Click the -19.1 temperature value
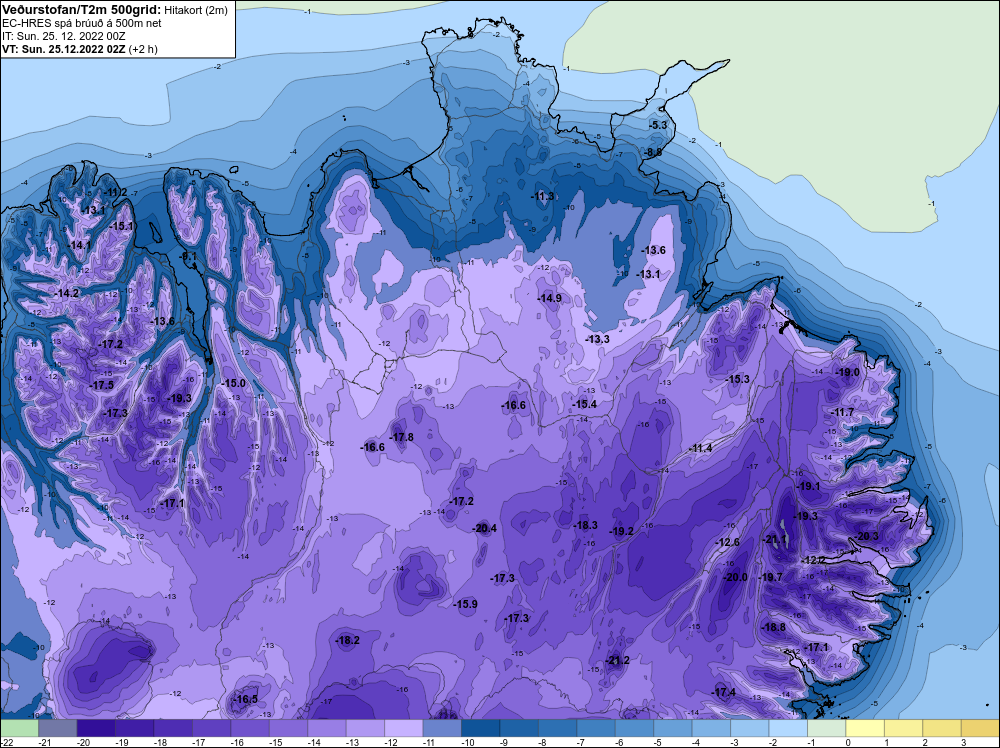 tap(809, 486)
